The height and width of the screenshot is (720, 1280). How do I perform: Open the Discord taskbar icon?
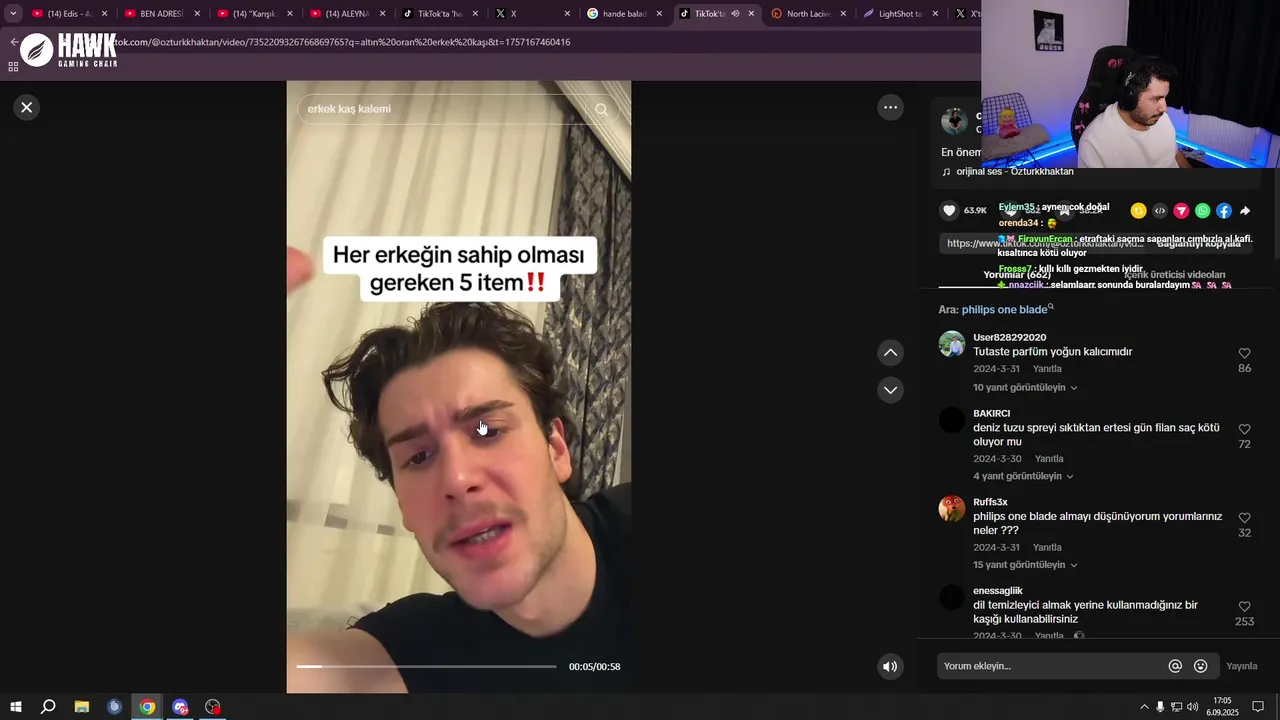180,706
